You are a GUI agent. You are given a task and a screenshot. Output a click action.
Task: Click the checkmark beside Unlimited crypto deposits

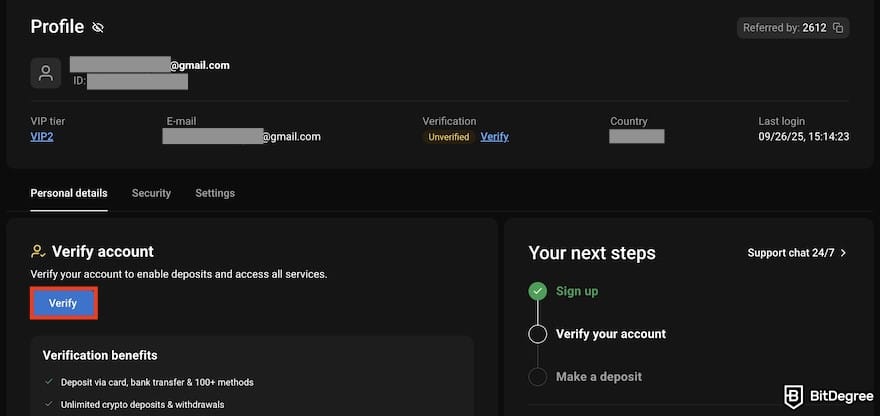tap(49, 405)
